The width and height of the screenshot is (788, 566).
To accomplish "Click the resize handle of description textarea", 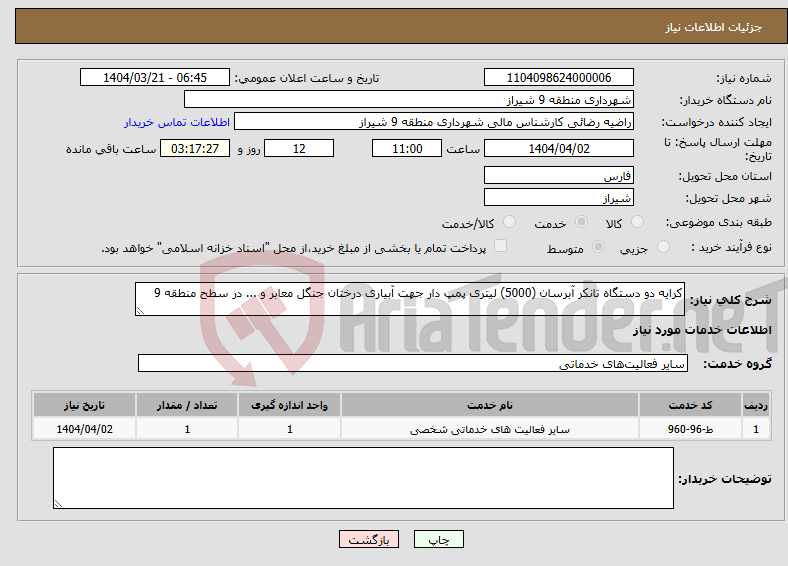I will click(x=140, y=311).
